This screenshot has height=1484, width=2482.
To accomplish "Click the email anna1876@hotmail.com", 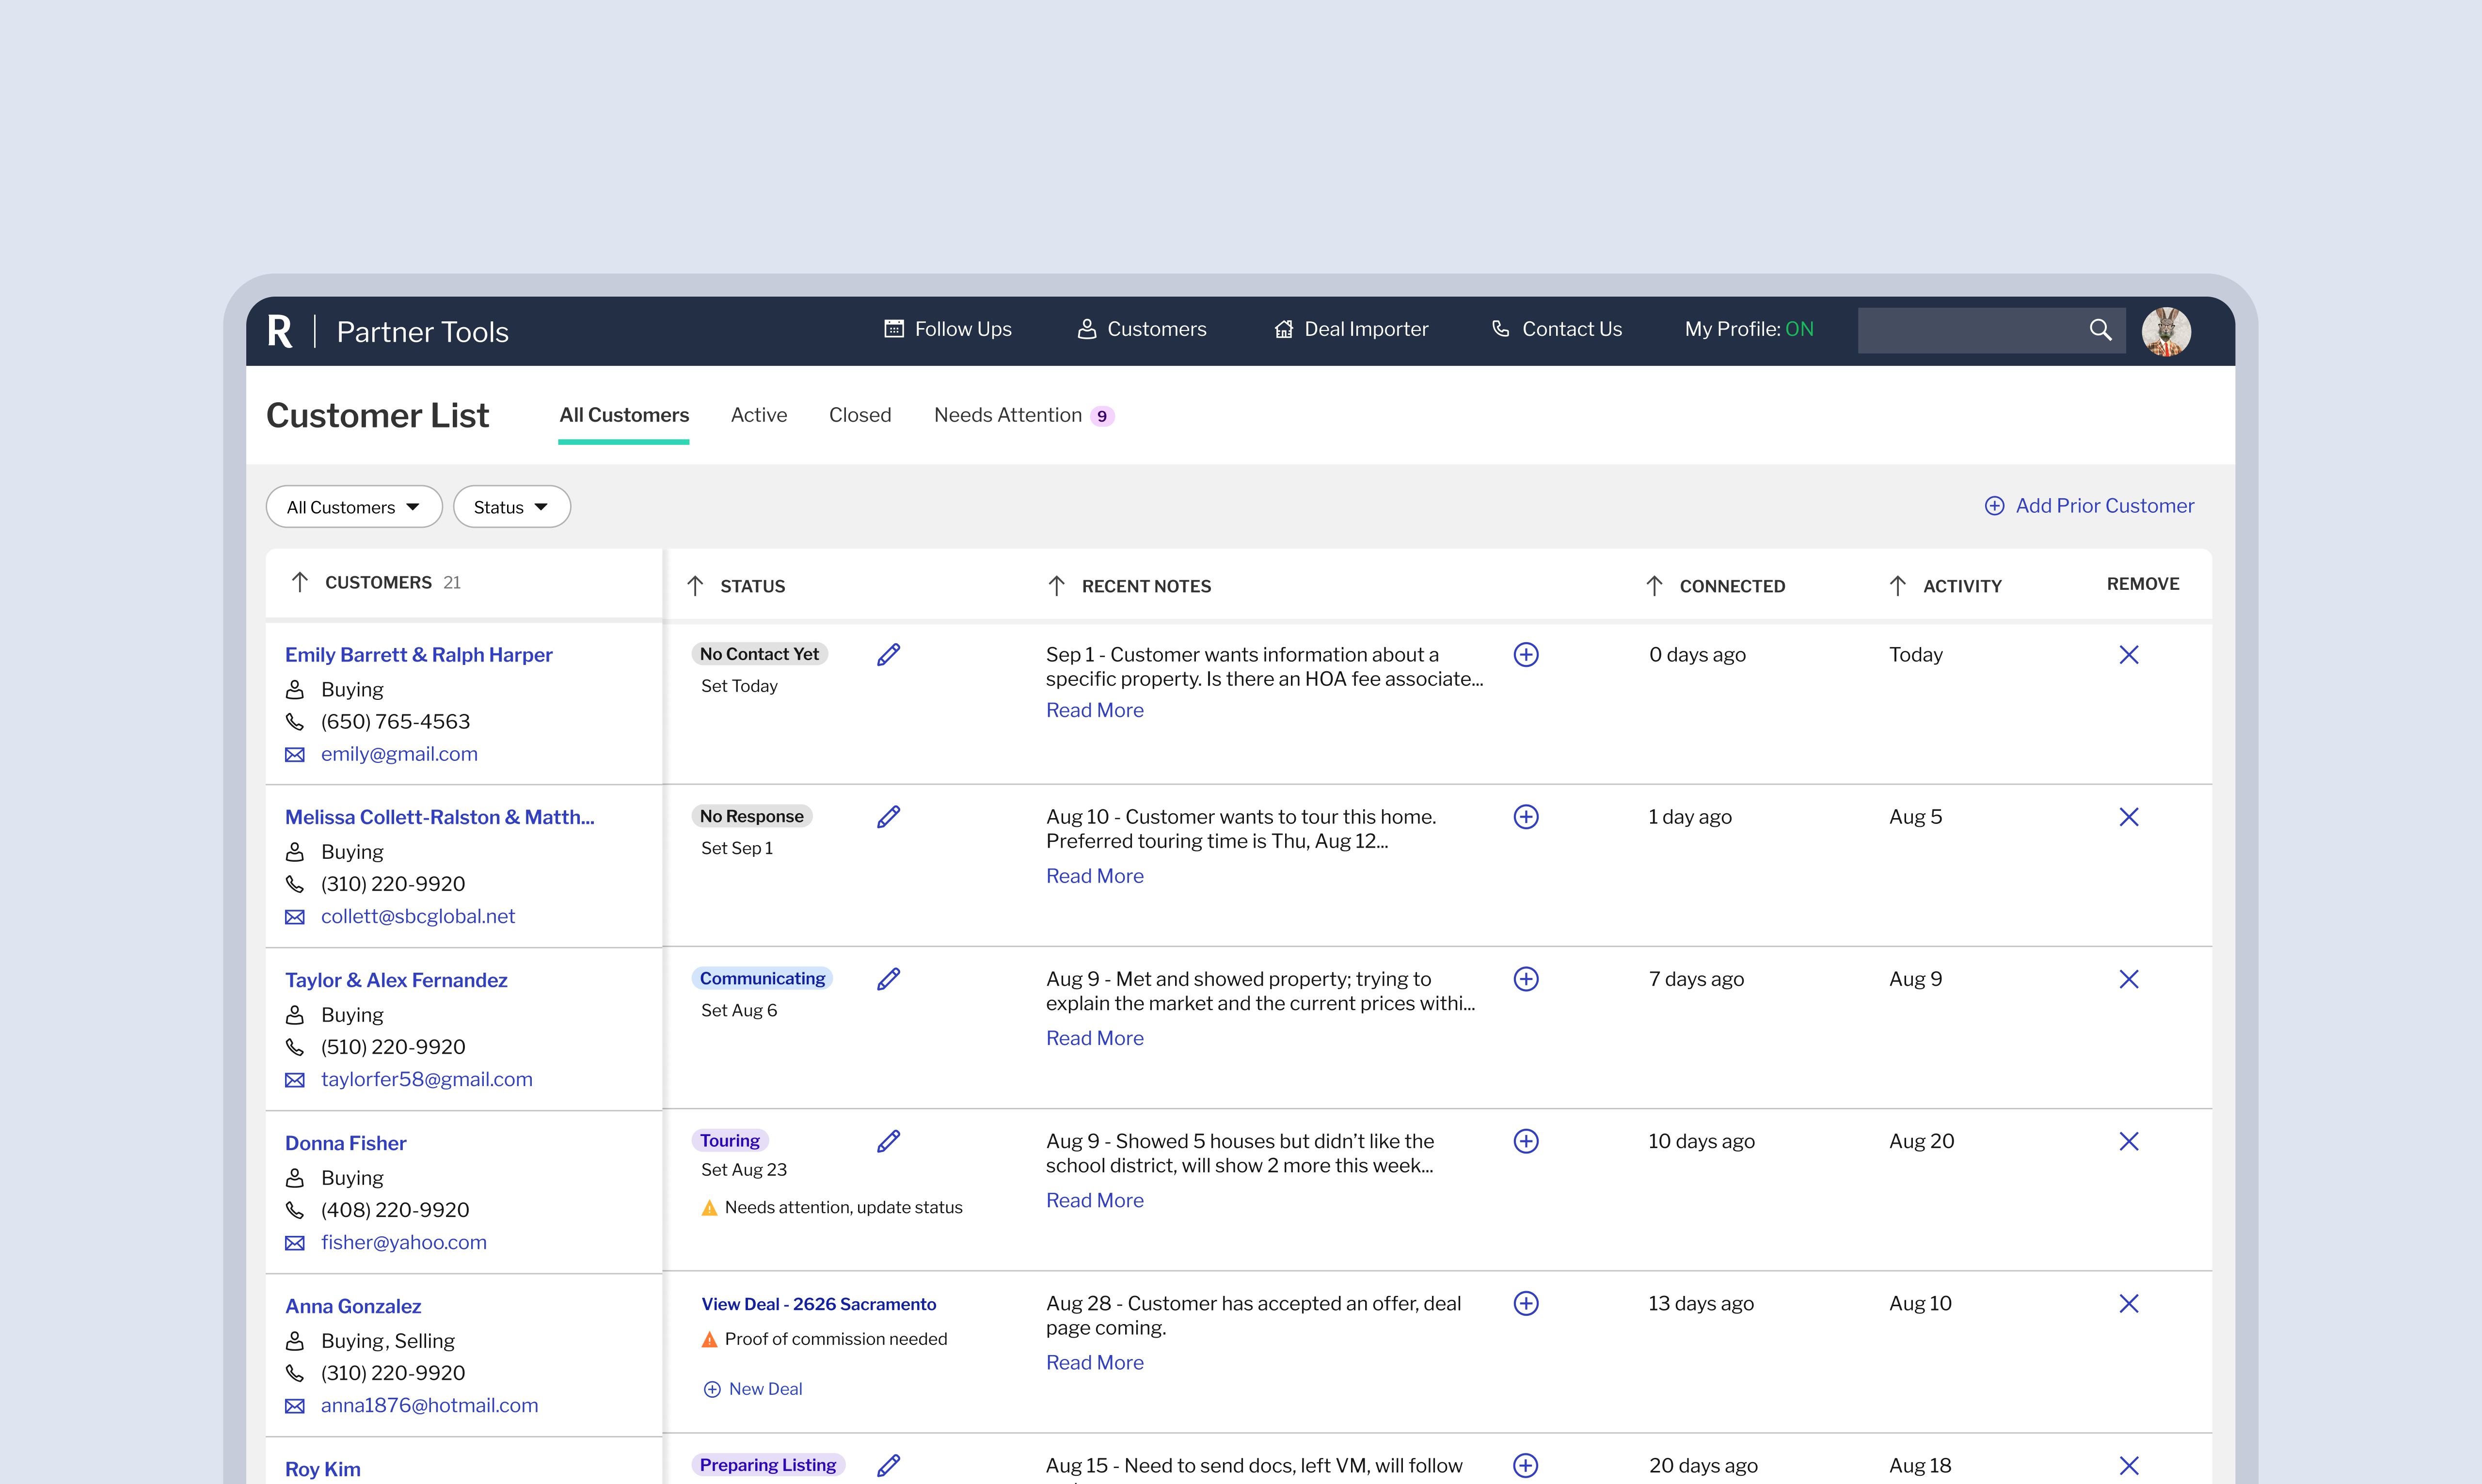I will pyautogui.click(x=430, y=1405).
